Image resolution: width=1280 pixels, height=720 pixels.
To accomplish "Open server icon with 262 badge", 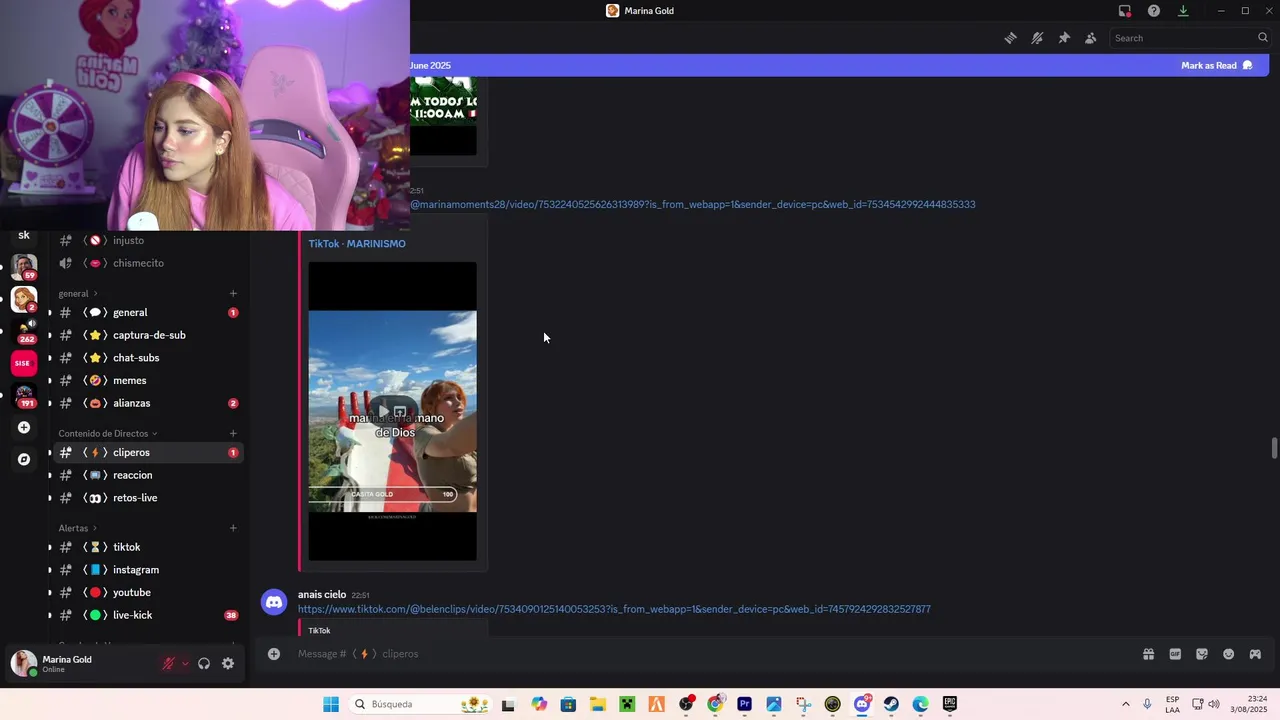I will click(x=24, y=331).
